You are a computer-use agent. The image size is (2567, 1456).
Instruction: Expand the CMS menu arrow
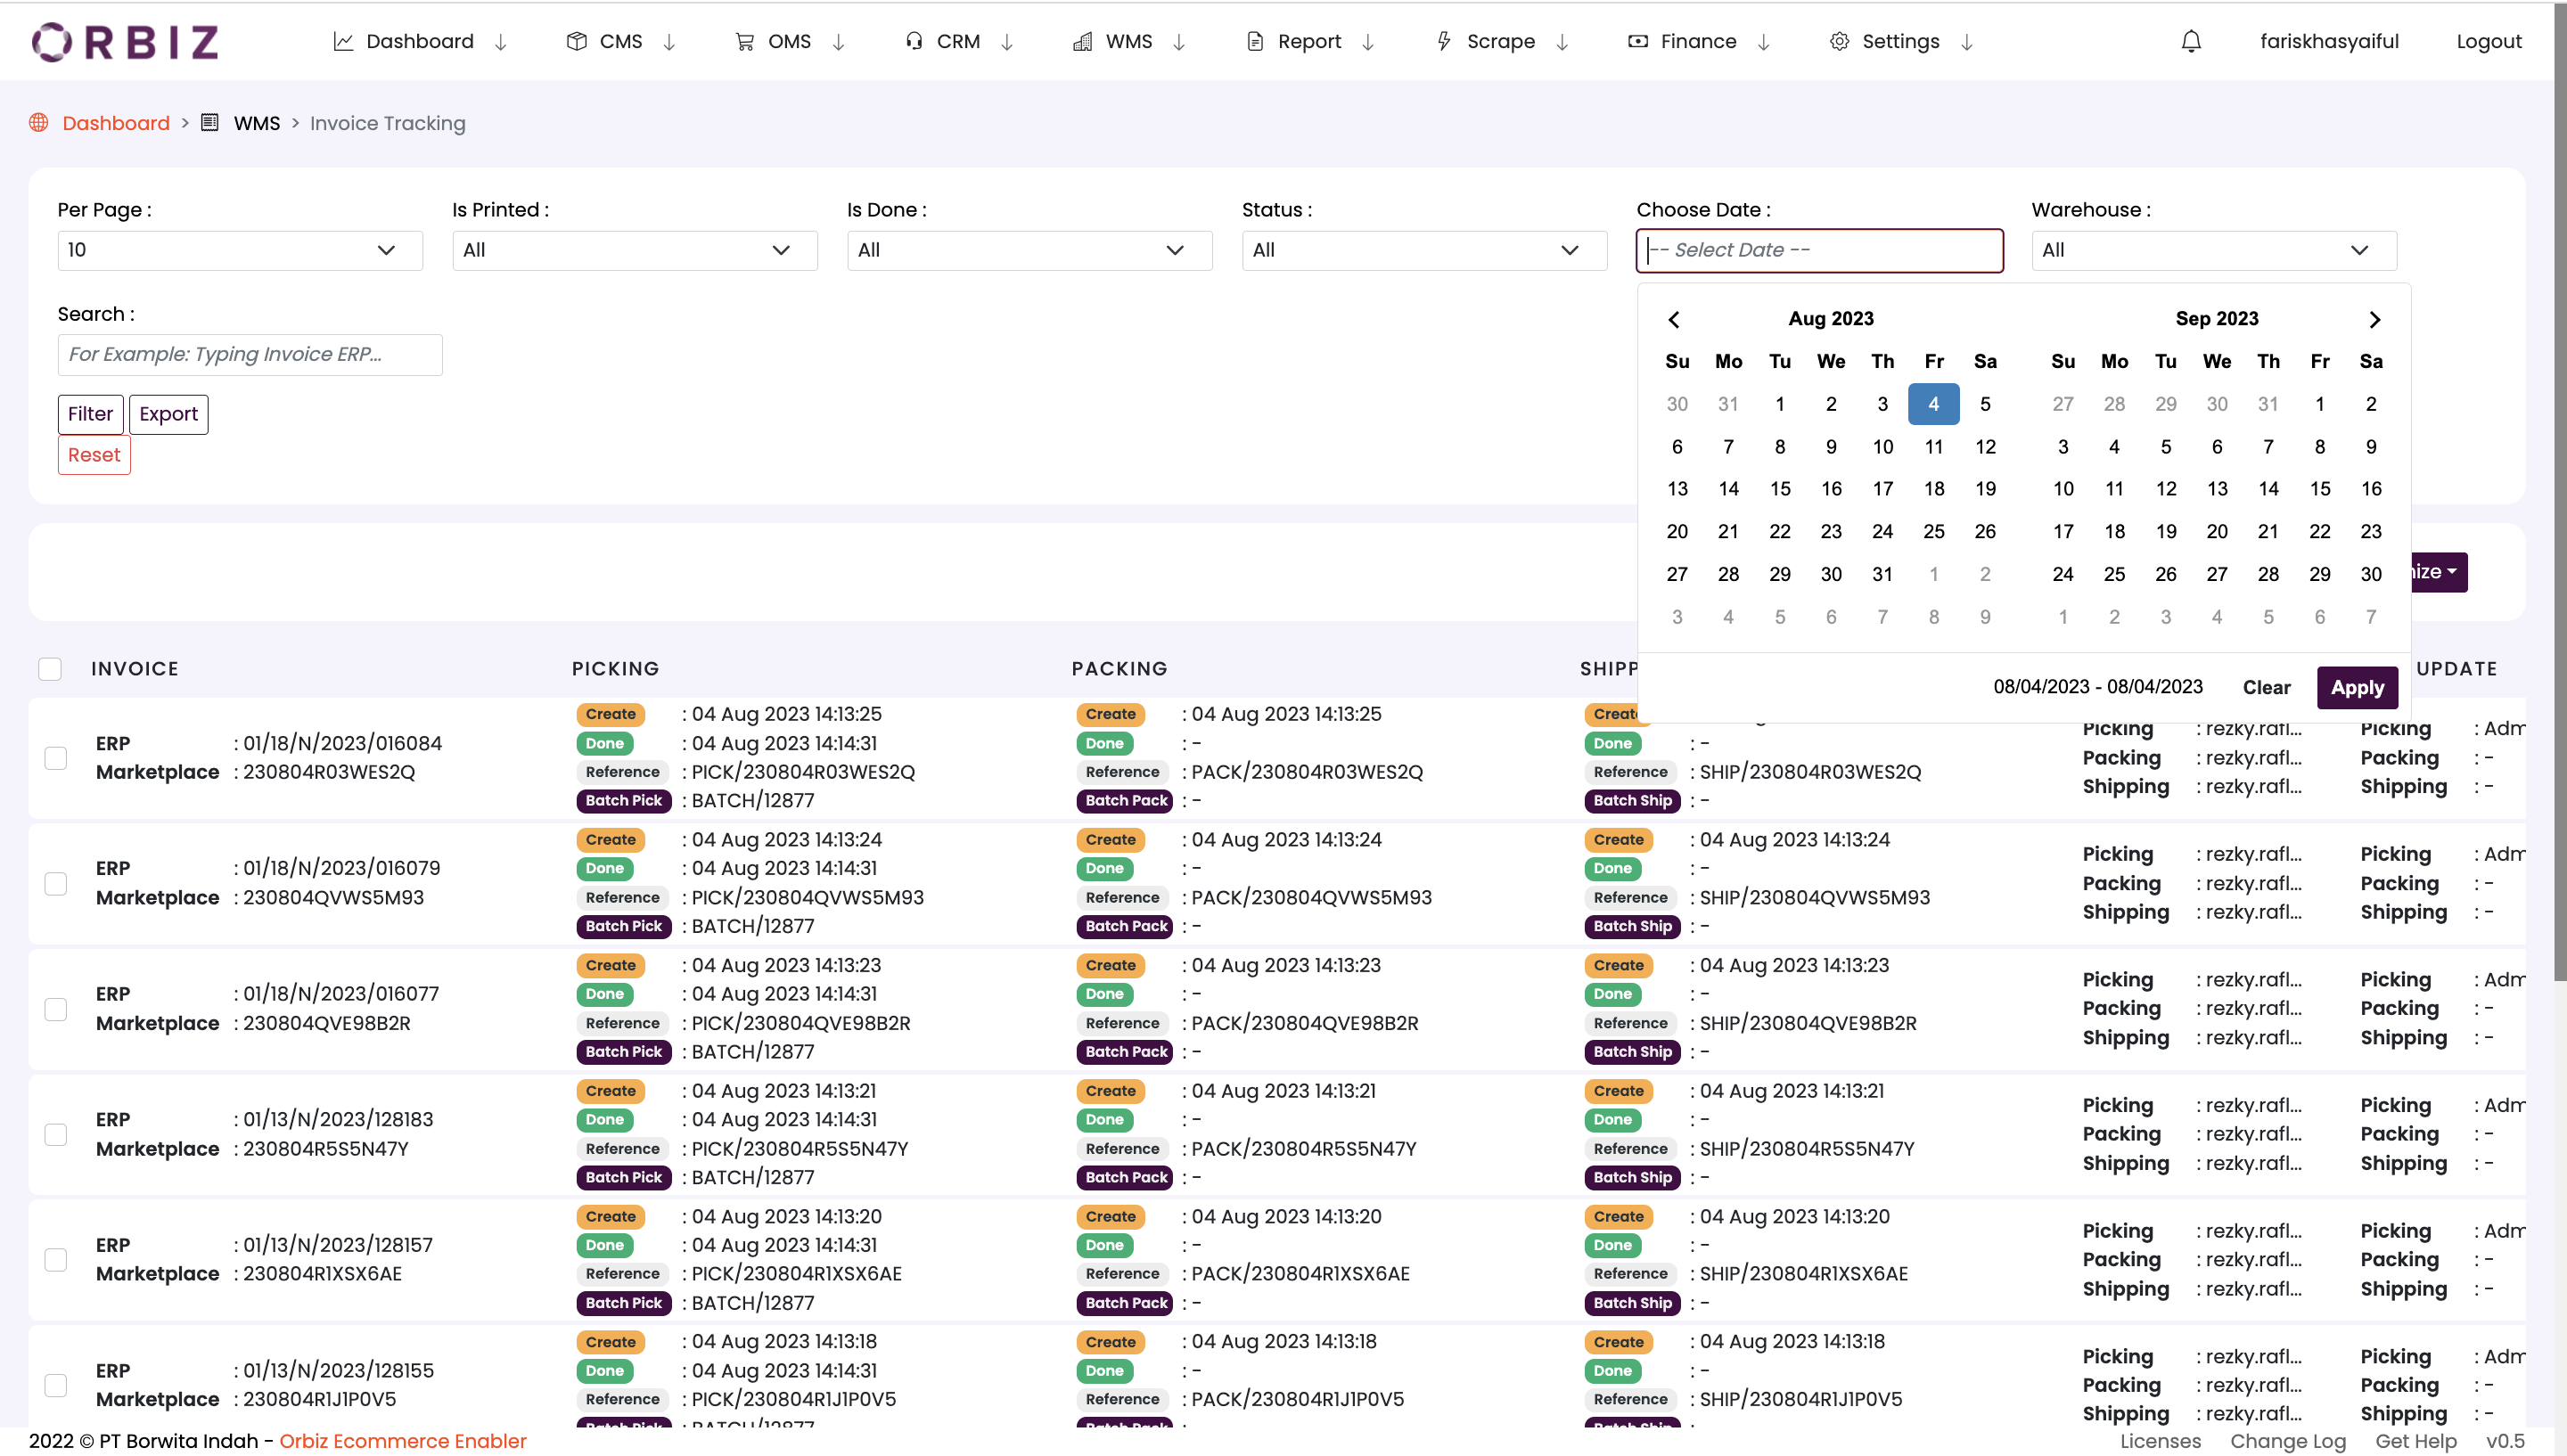(669, 42)
